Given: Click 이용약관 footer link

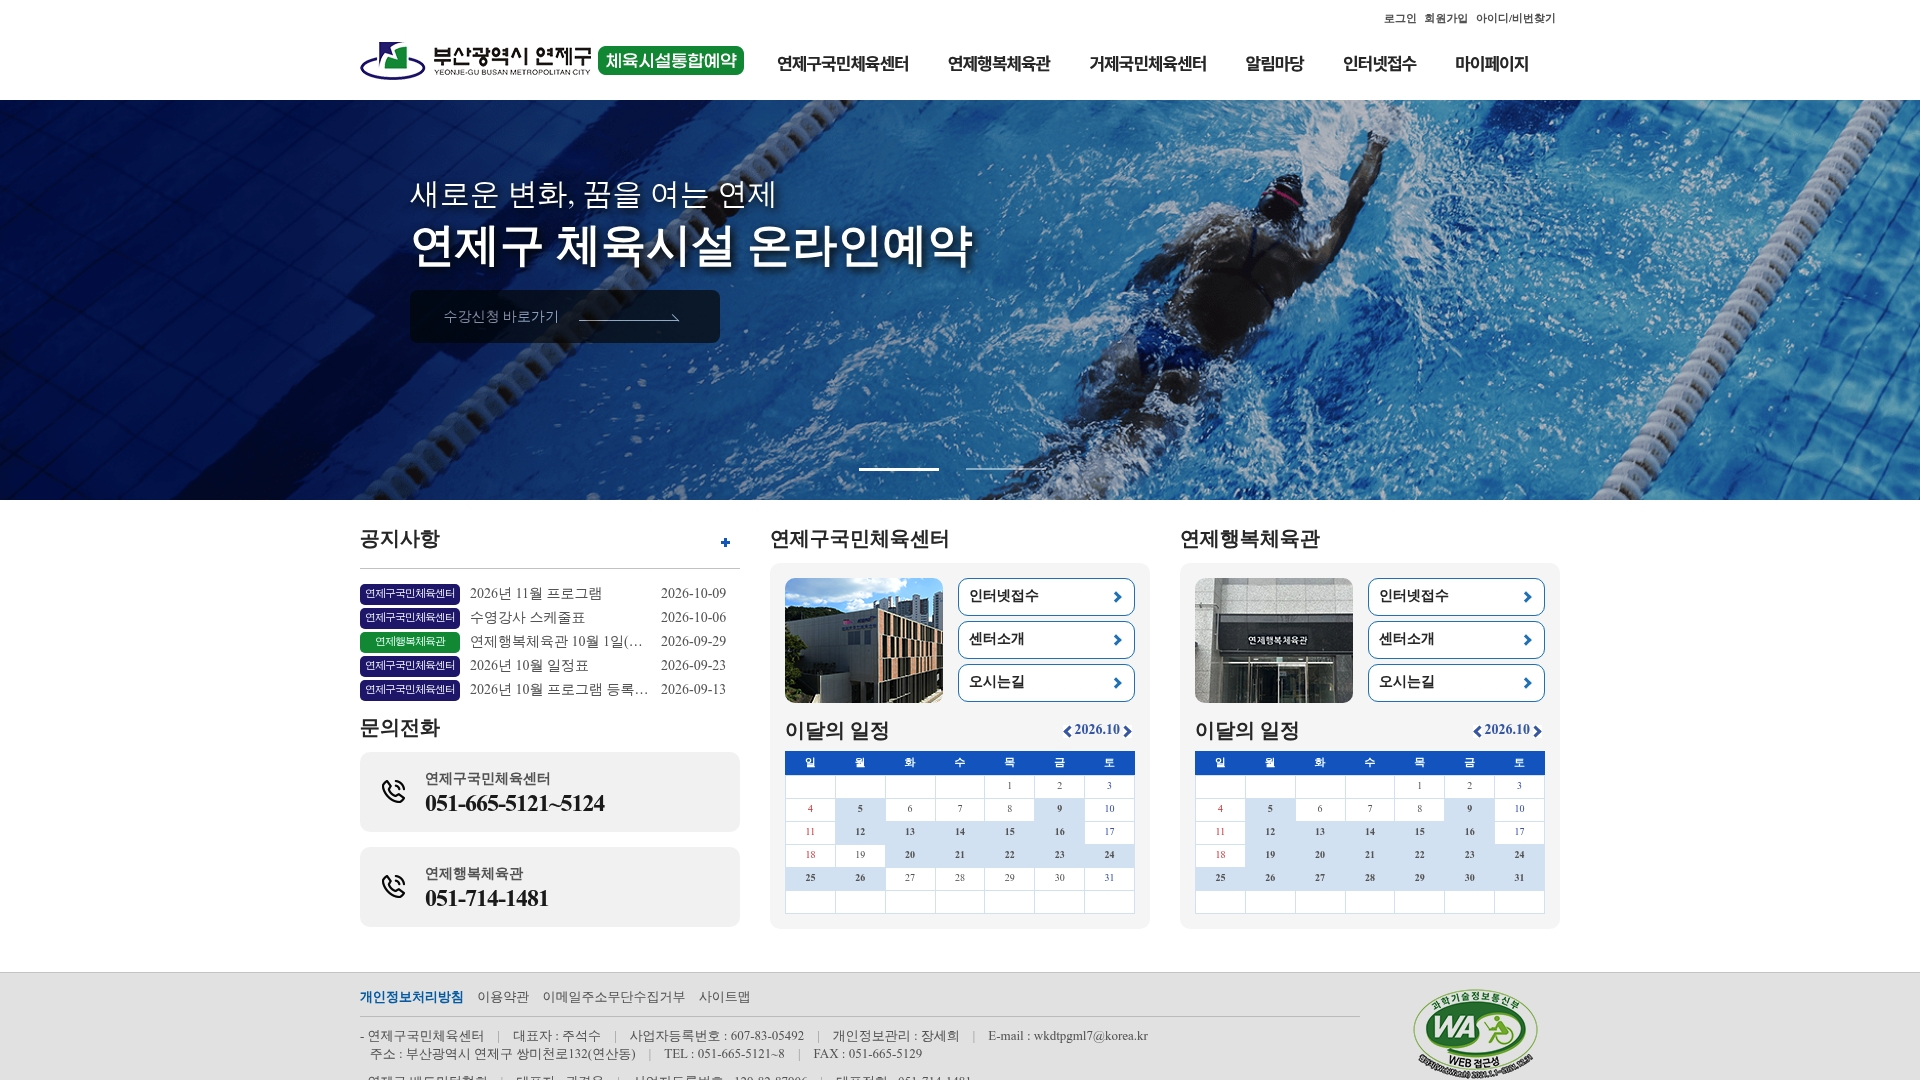Looking at the screenshot, I should 503,997.
